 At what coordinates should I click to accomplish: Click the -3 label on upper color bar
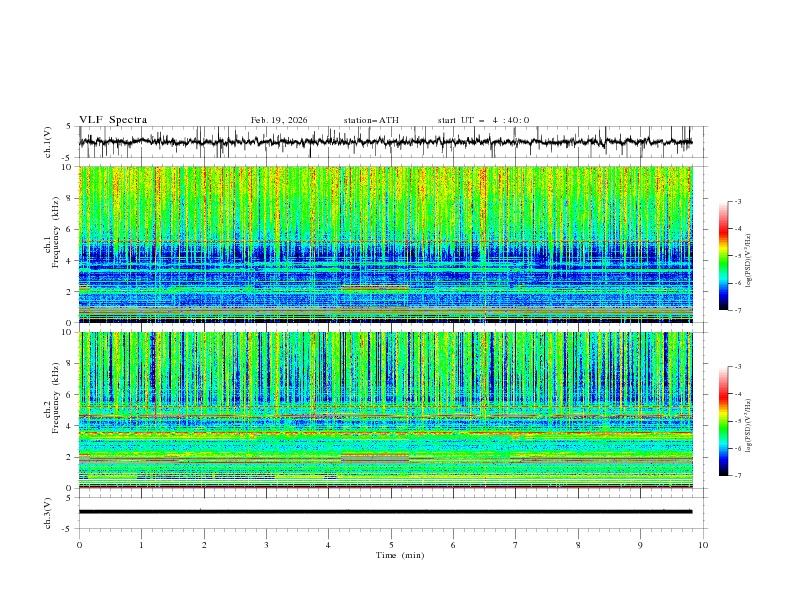(x=738, y=202)
